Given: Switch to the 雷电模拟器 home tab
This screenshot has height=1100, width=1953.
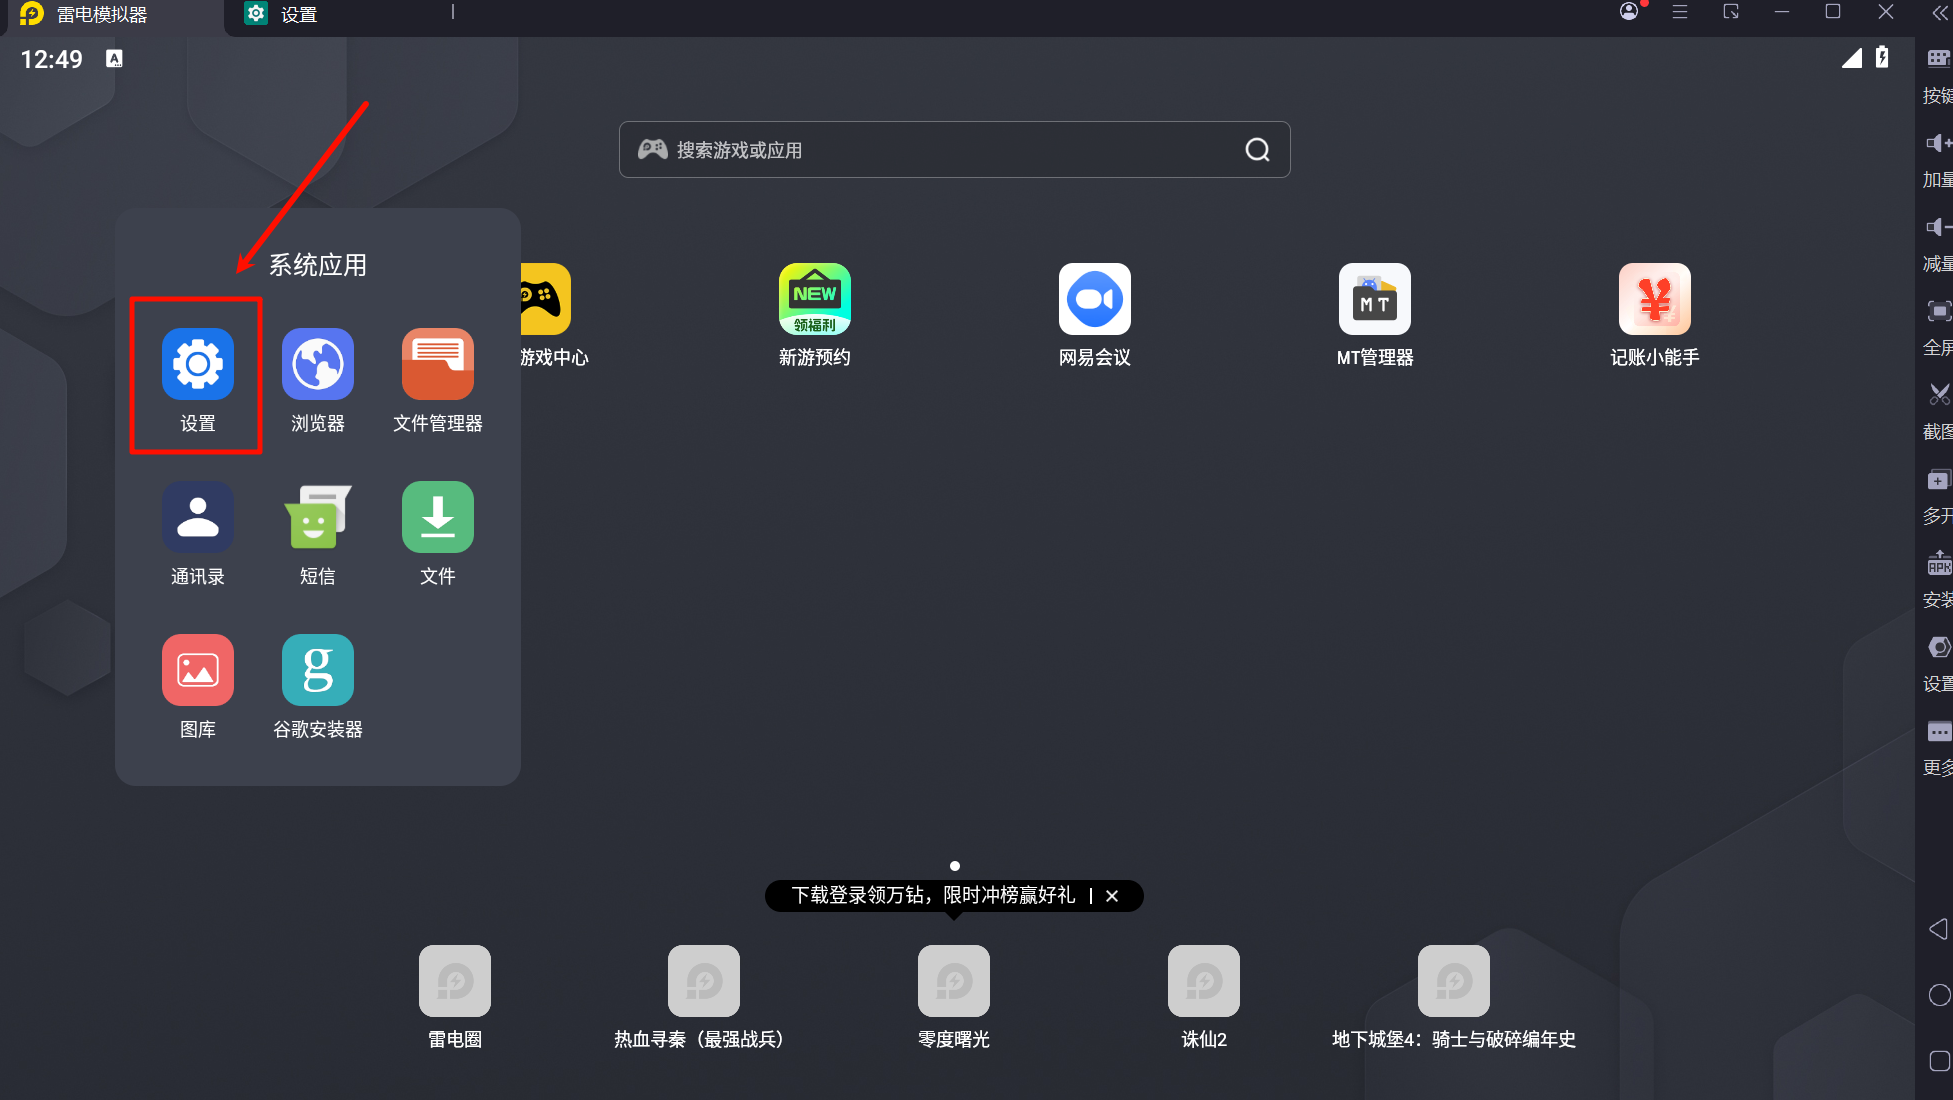Looking at the screenshot, I should [x=100, y=14].
